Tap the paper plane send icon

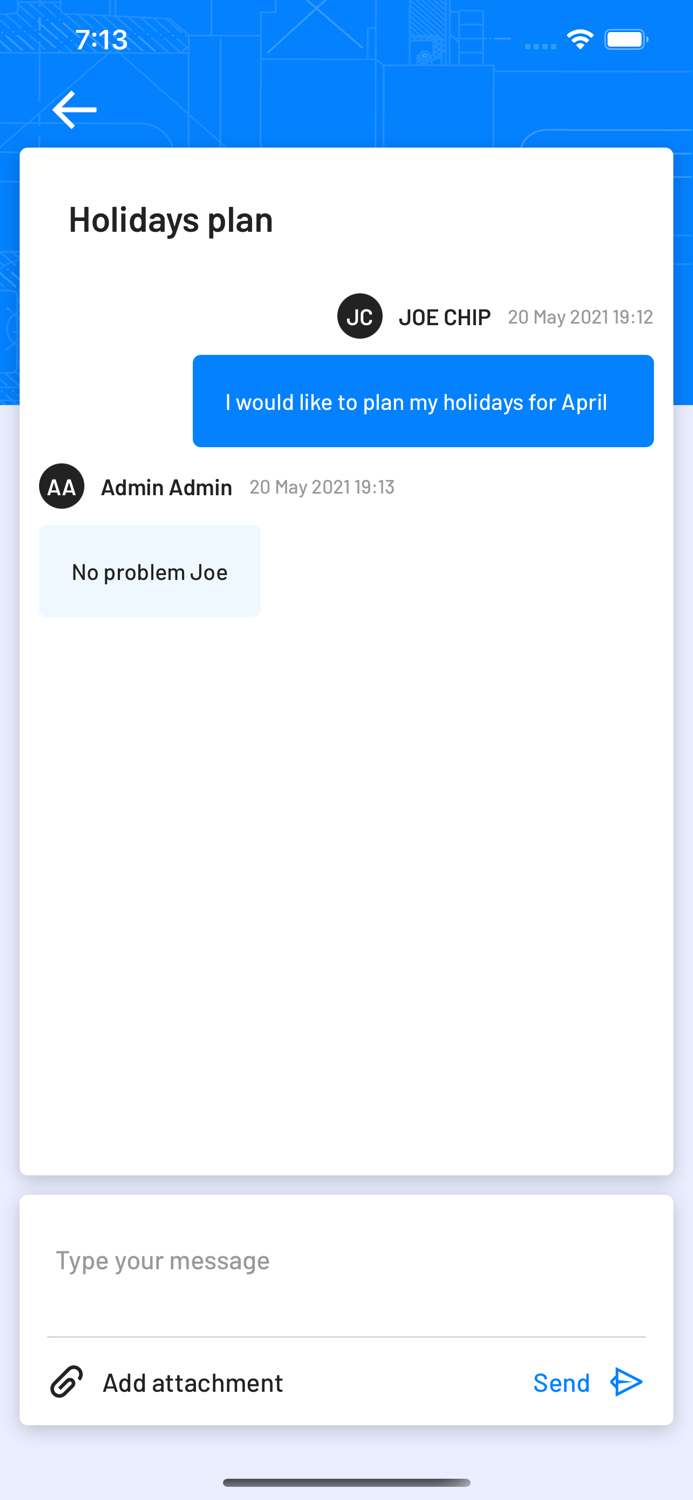pos(627,1382)
